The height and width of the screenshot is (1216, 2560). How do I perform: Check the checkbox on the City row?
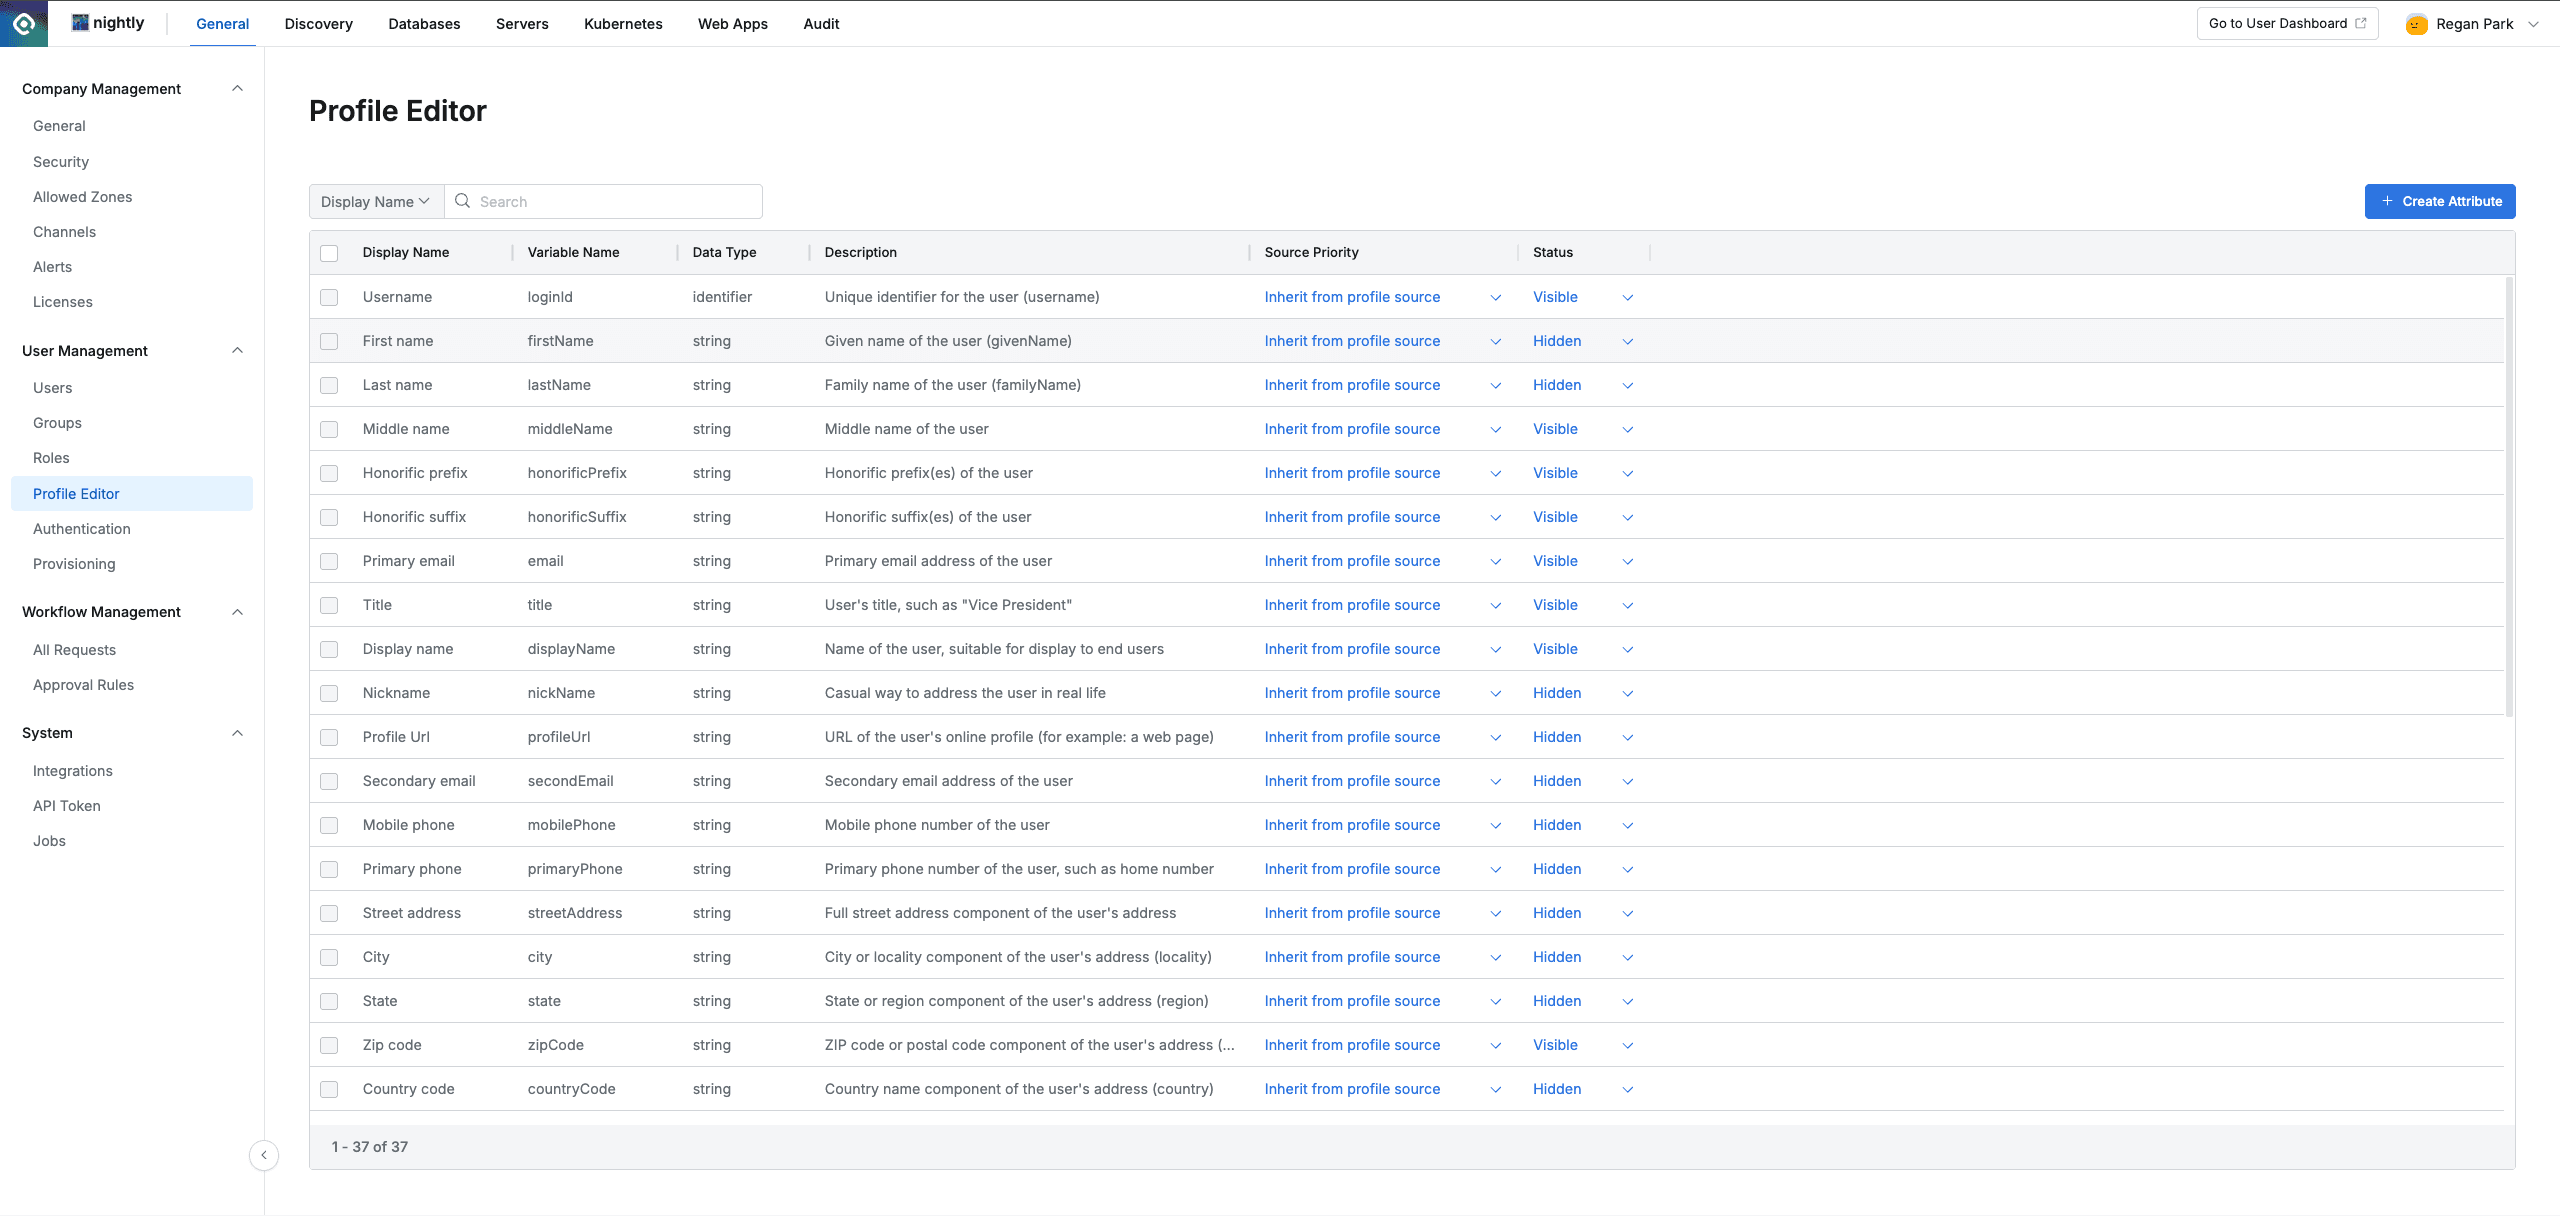[x=330, y=957]
